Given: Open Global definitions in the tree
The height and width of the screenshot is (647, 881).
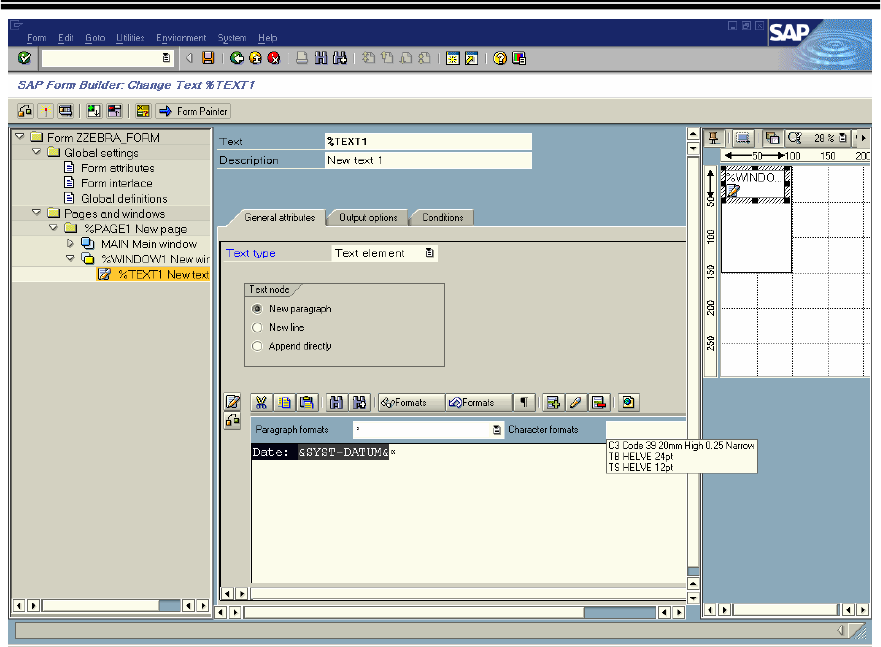Looking at the screenshot, I should coord(124,199).
